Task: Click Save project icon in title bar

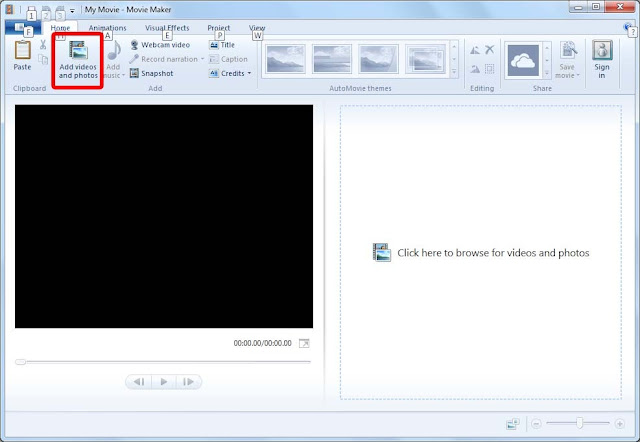Action: [x=32, y=9]
